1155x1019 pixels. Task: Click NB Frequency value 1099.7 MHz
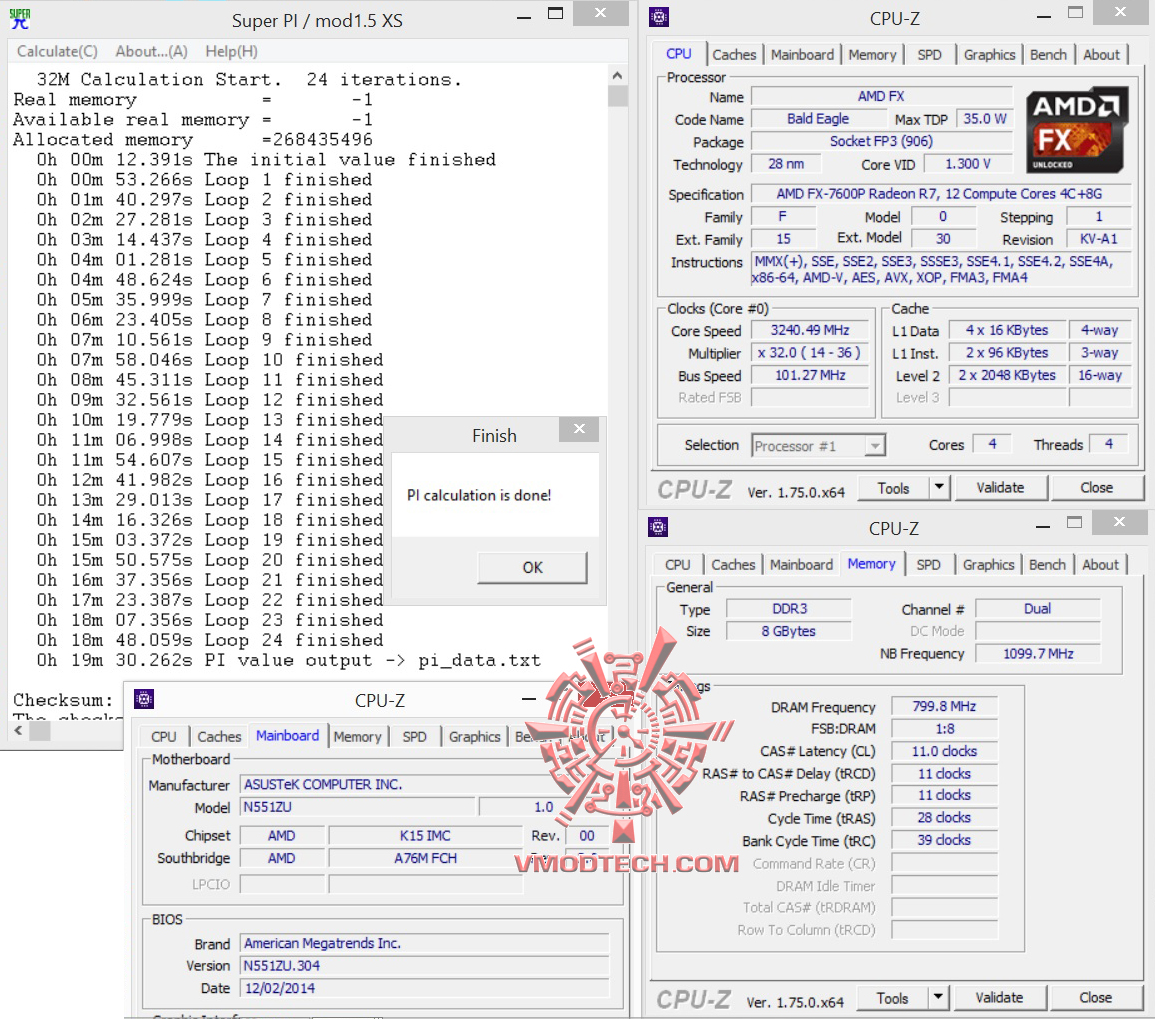click(1038, 654)
